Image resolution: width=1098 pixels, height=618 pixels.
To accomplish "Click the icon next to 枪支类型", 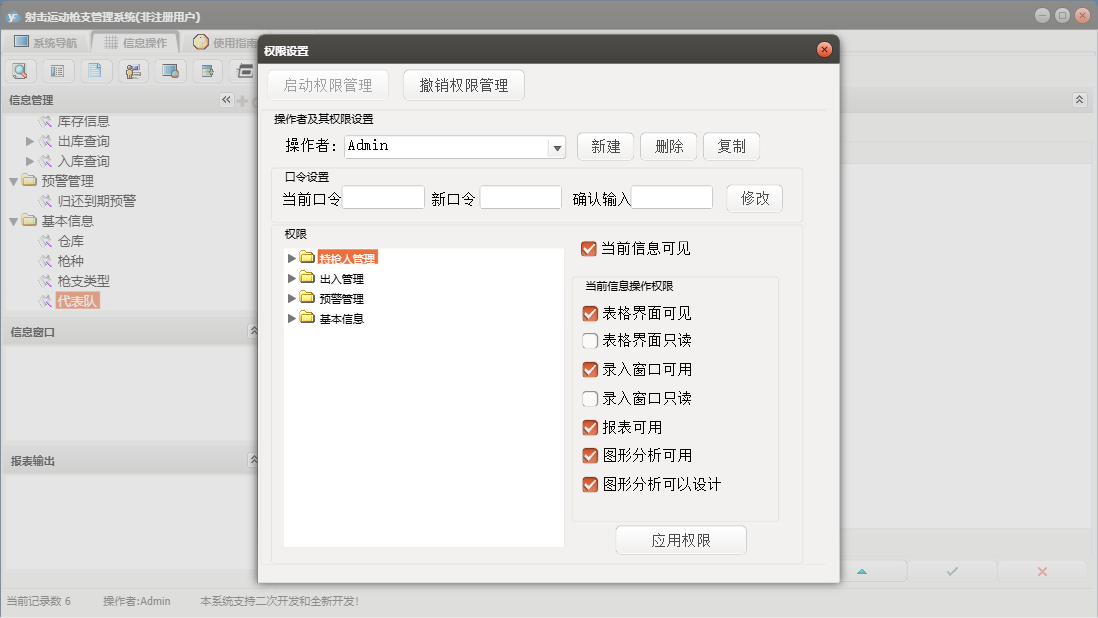I will (x=46, y=281).
